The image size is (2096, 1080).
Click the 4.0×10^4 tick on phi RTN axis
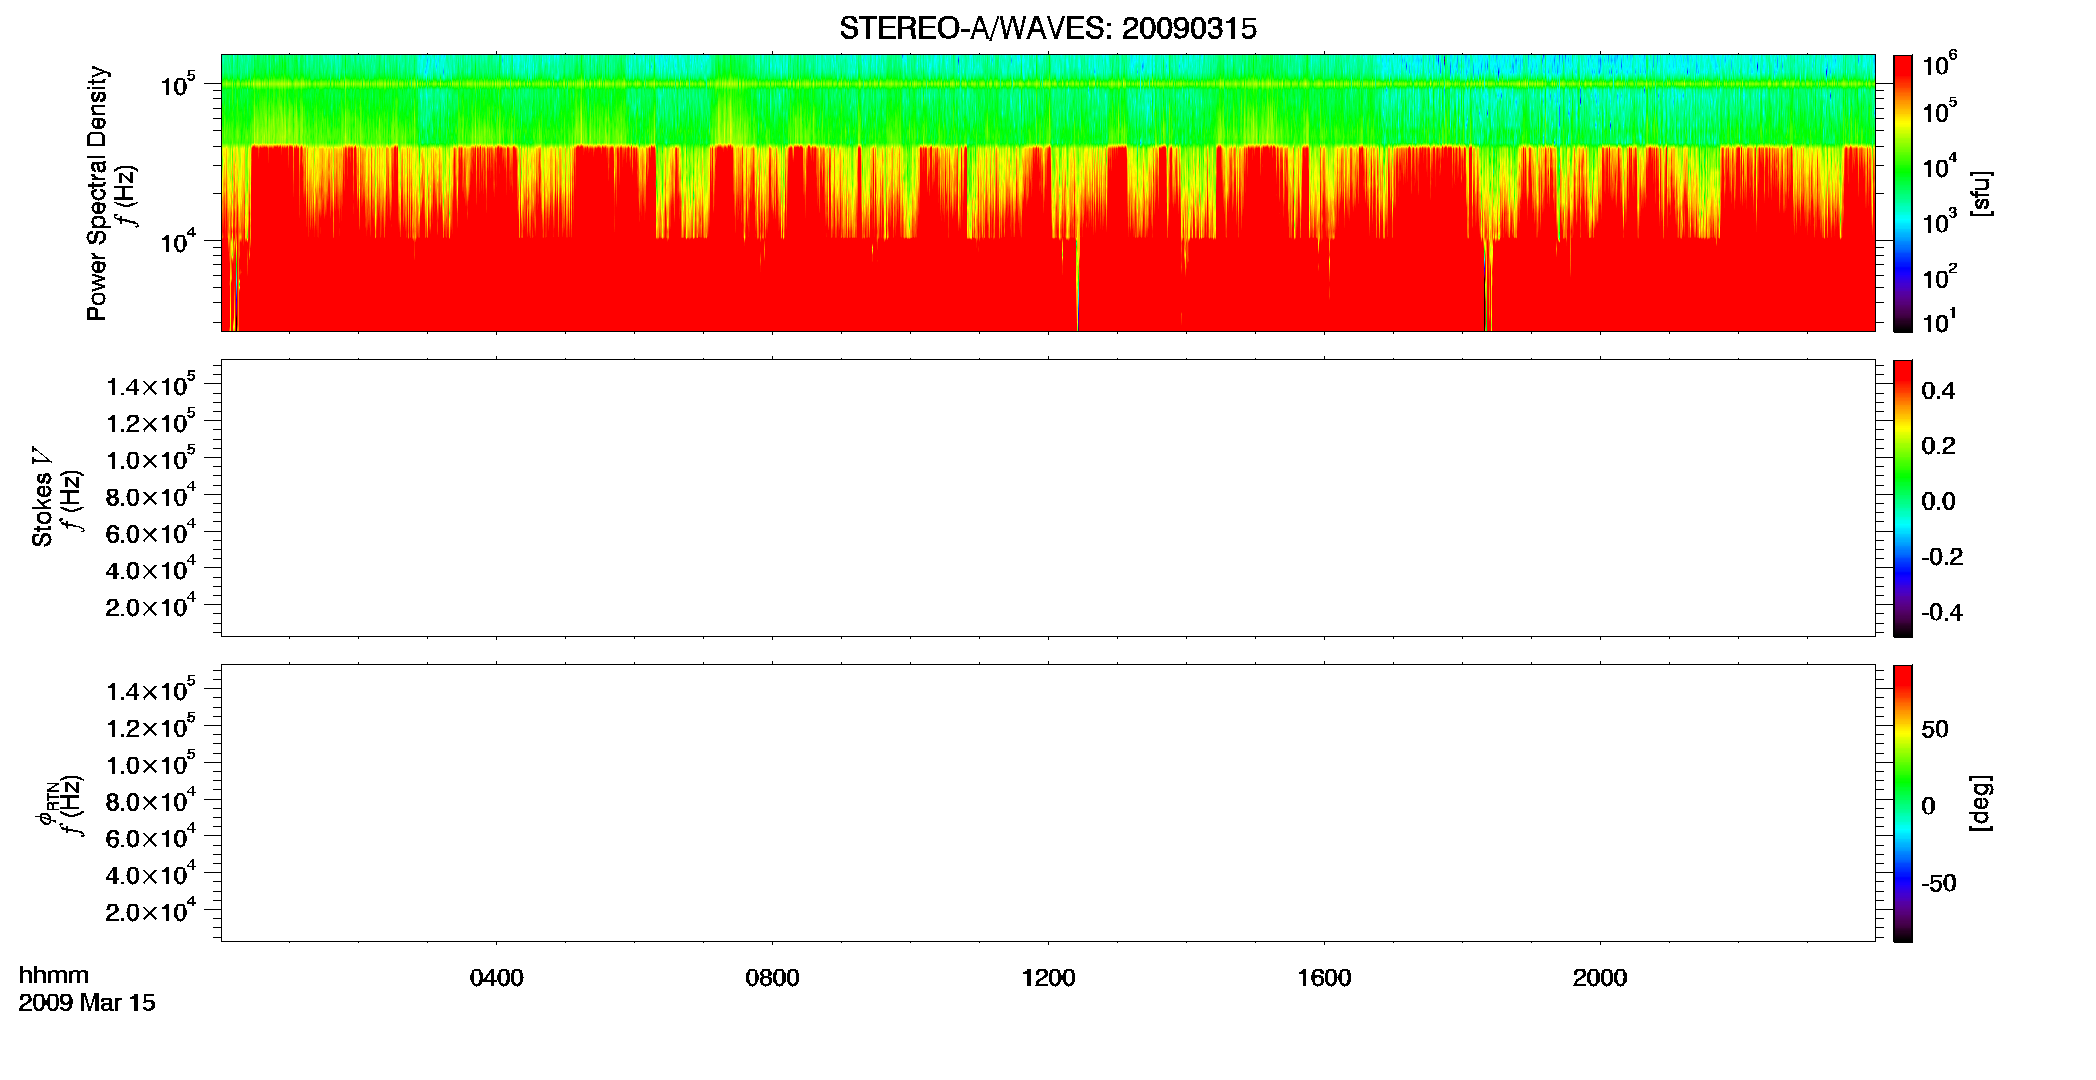[151, 873]
